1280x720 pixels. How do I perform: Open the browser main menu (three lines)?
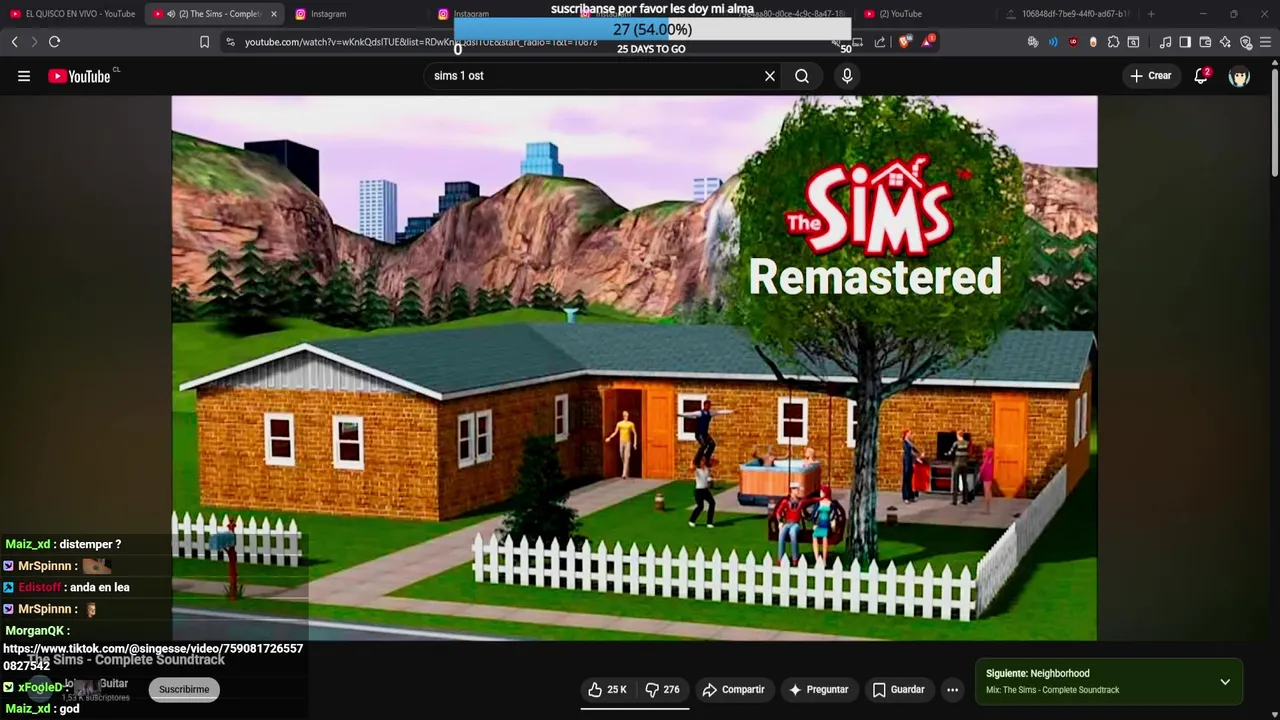coord(1266,42)
